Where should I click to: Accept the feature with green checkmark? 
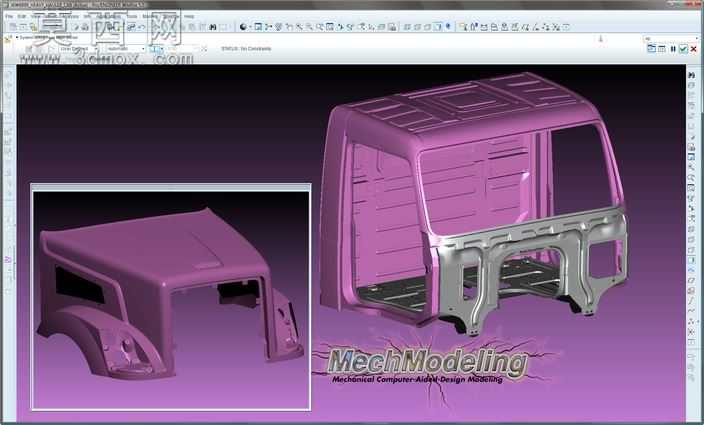683,49
